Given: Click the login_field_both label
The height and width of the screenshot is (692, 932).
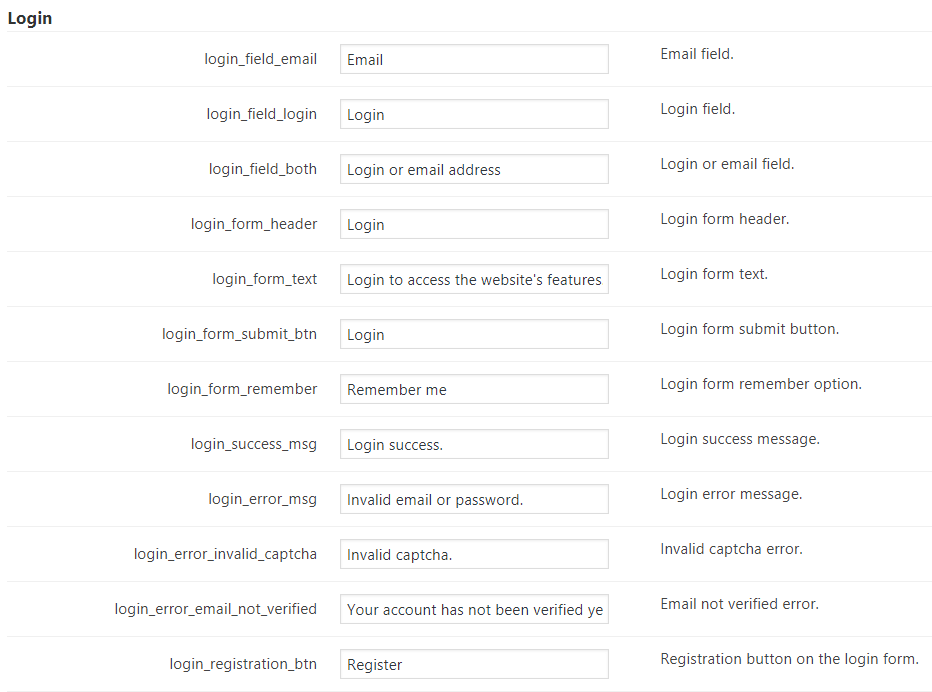Looking at the screenshot, I should [263, 169].
